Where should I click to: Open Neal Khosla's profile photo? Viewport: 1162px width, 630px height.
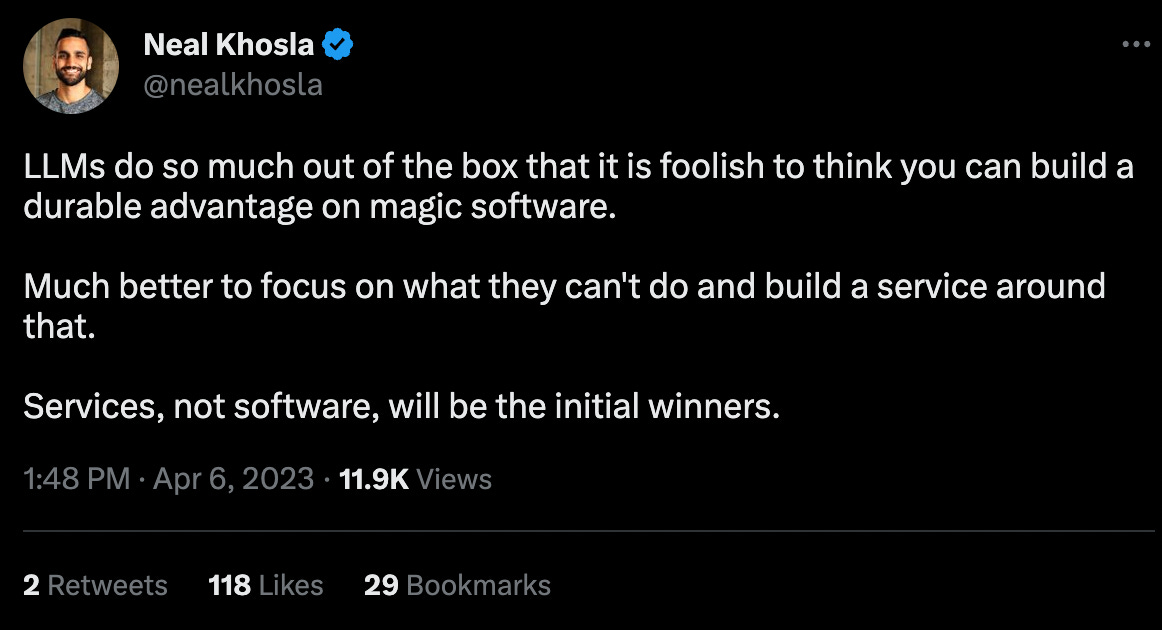point(71,66)
